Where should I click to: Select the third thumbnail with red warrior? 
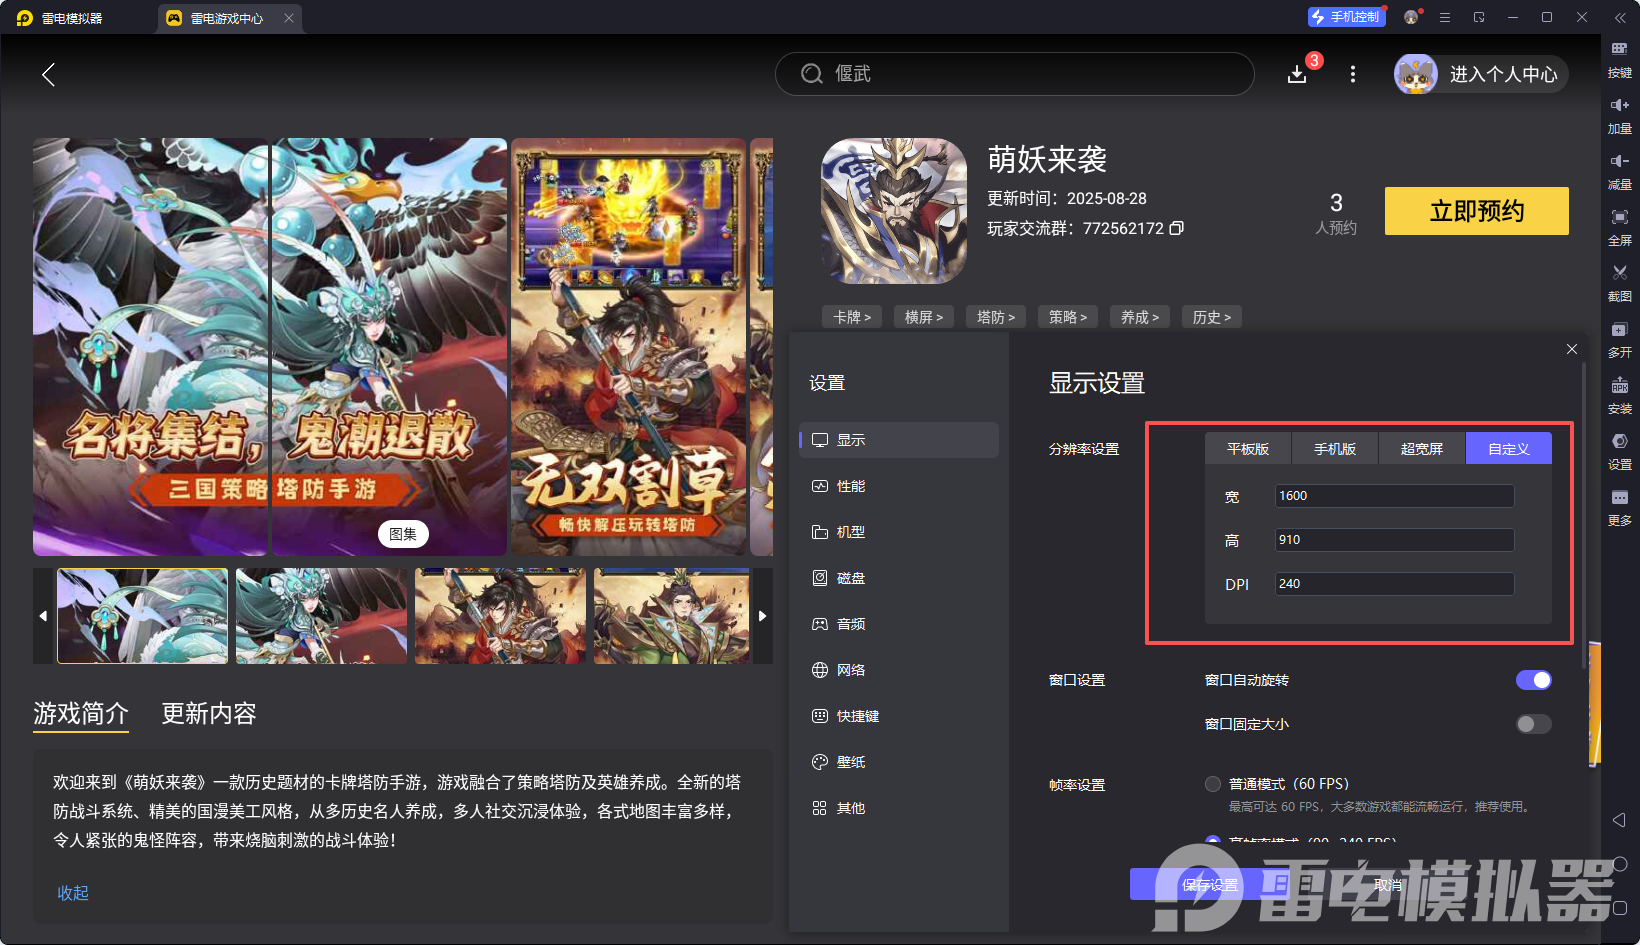500,616
